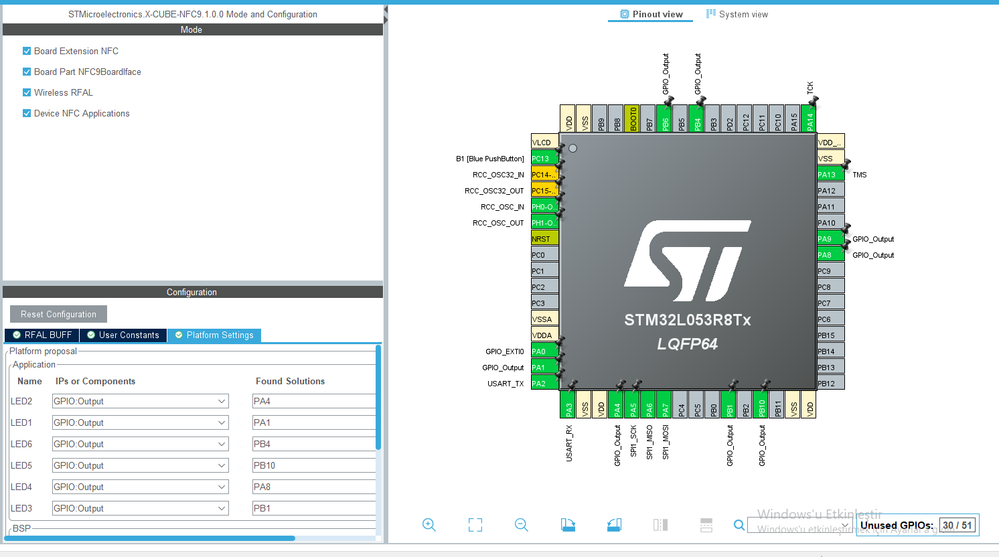Screen dimensions: 999x557
Task: Click the Unused GPIOs count 30 / 51
Action: (957, 526)
